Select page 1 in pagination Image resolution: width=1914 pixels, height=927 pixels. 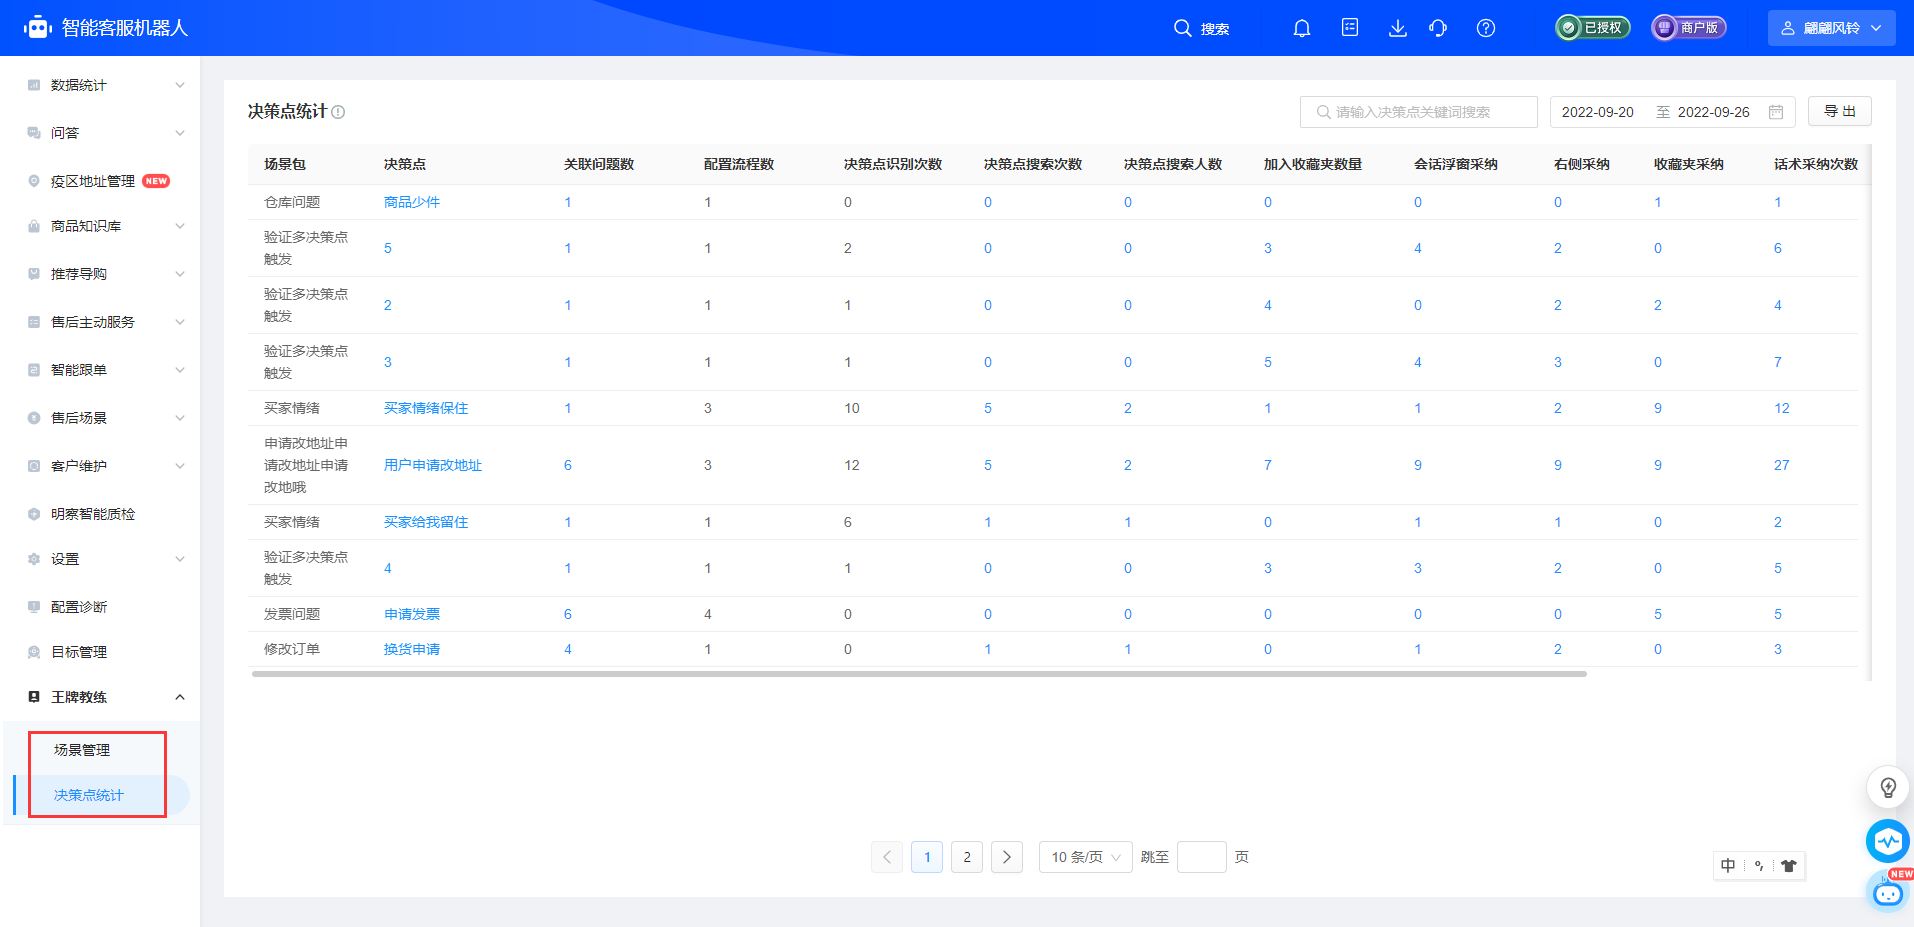pos(927,857)
